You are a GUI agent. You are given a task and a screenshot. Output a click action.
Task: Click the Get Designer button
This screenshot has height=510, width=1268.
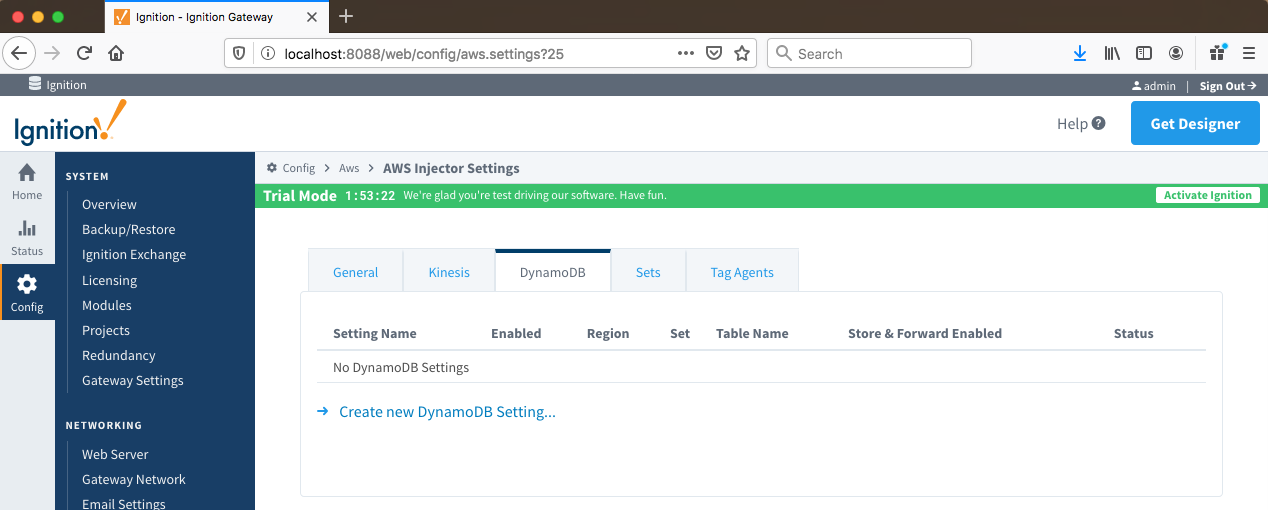click(x=1195, y=124)
